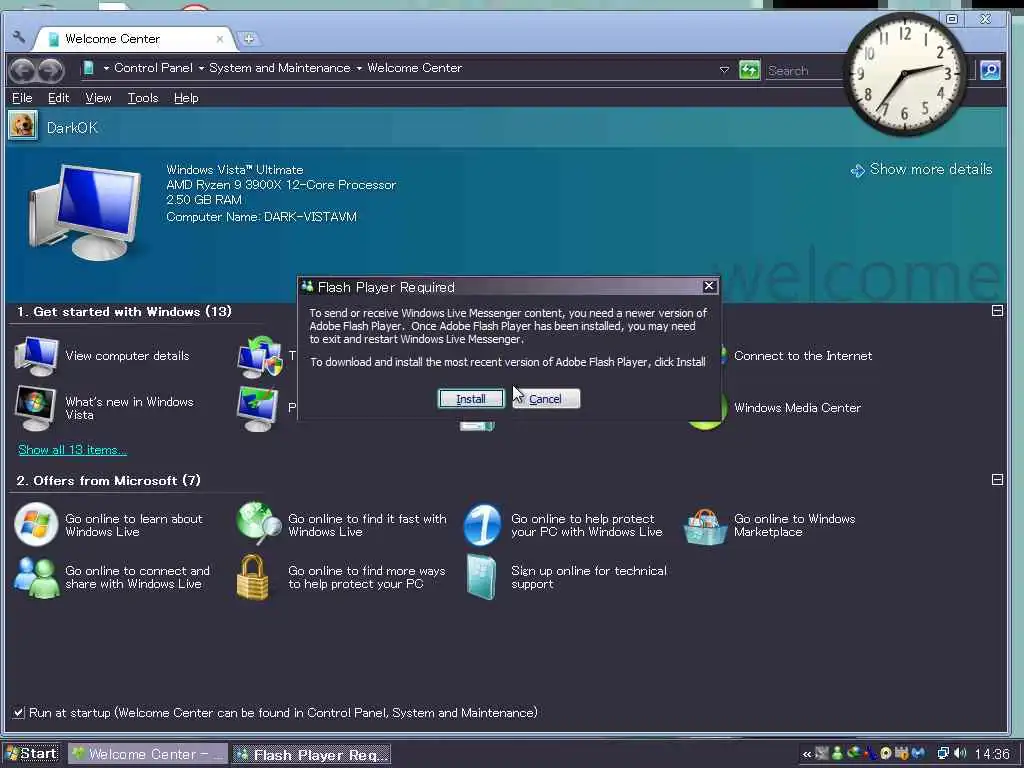Image resolution: width=1024 pixels, height=768 pixels.
Task: Click the taskbar clock showing 14:36
Action: tap(993, 754)
